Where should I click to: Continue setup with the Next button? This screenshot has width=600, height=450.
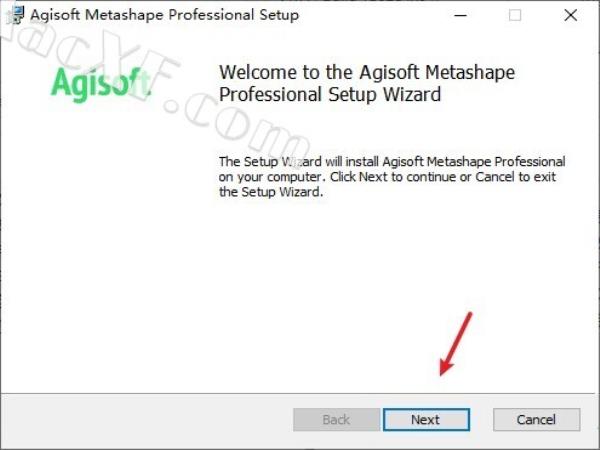426,419
